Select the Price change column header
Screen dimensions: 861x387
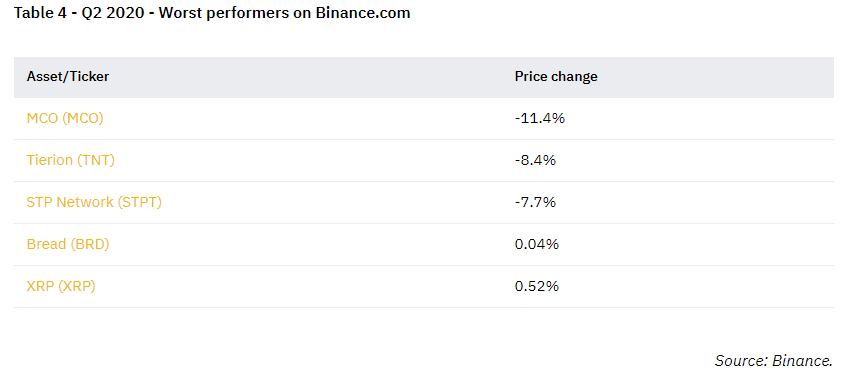(x=556, y=76)
